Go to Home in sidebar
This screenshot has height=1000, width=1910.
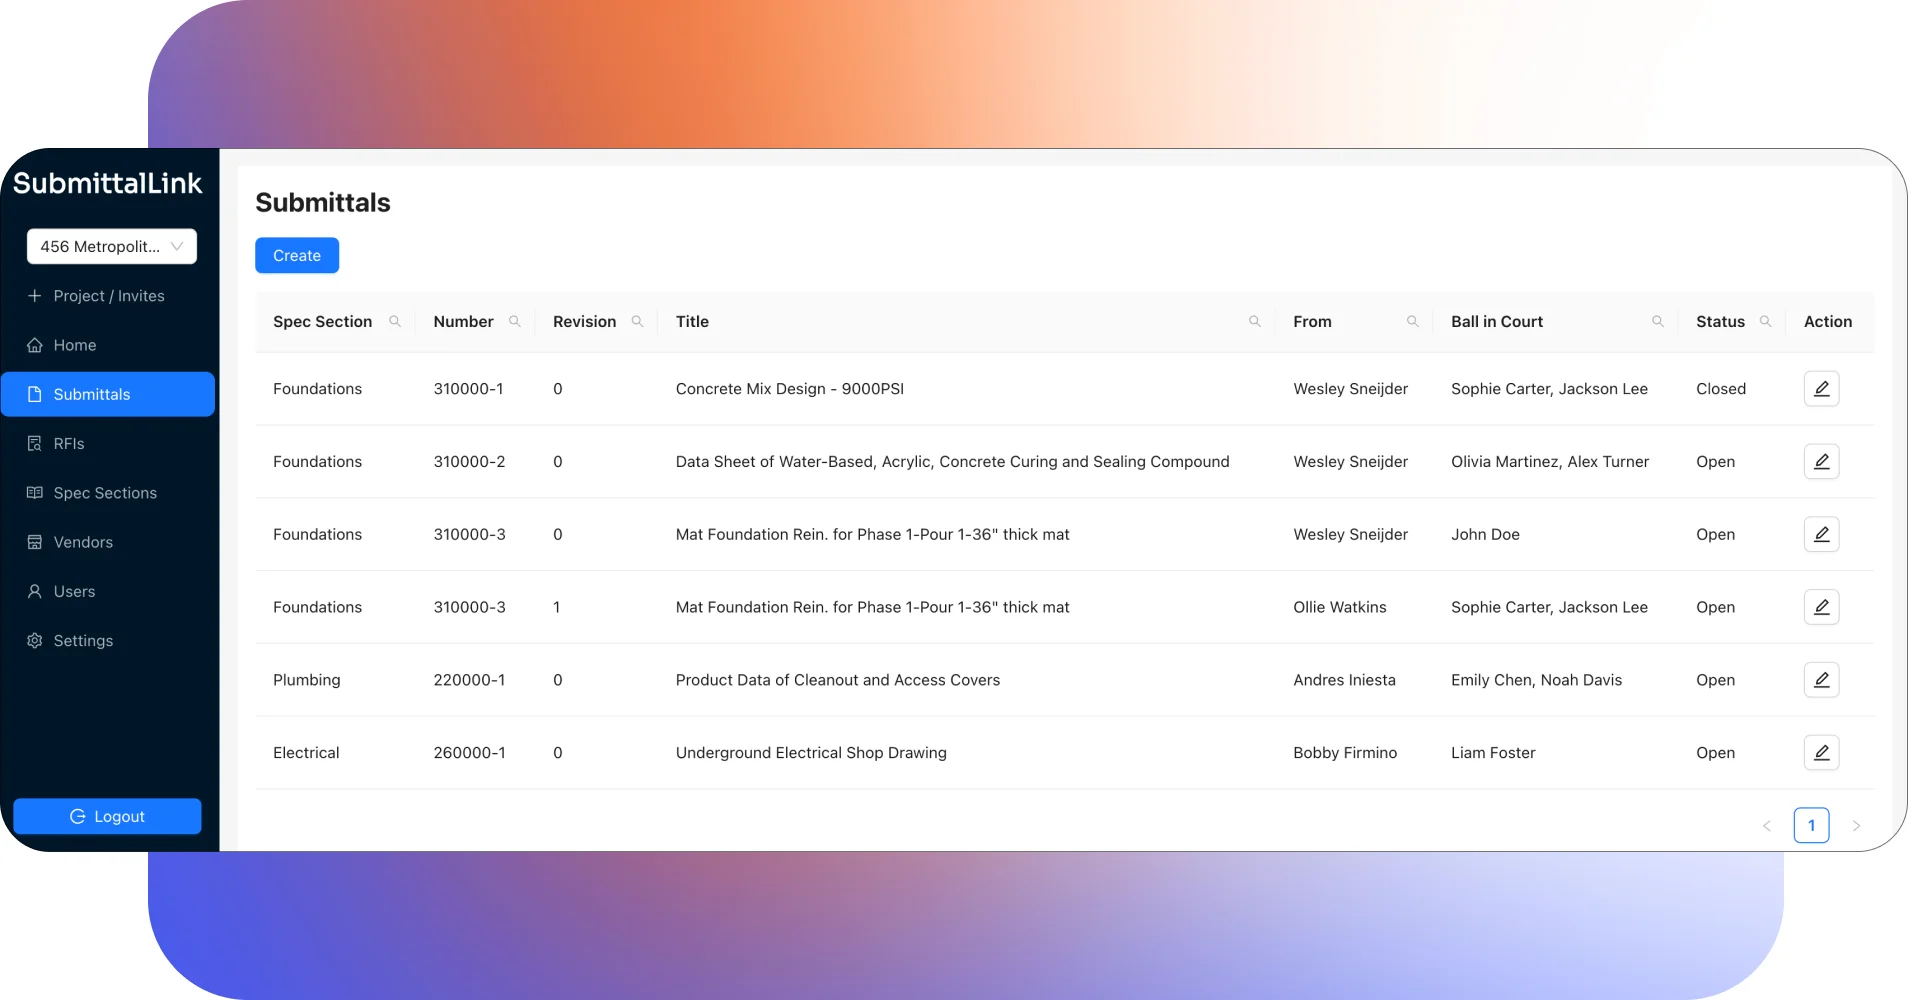[x=108, y=345]
